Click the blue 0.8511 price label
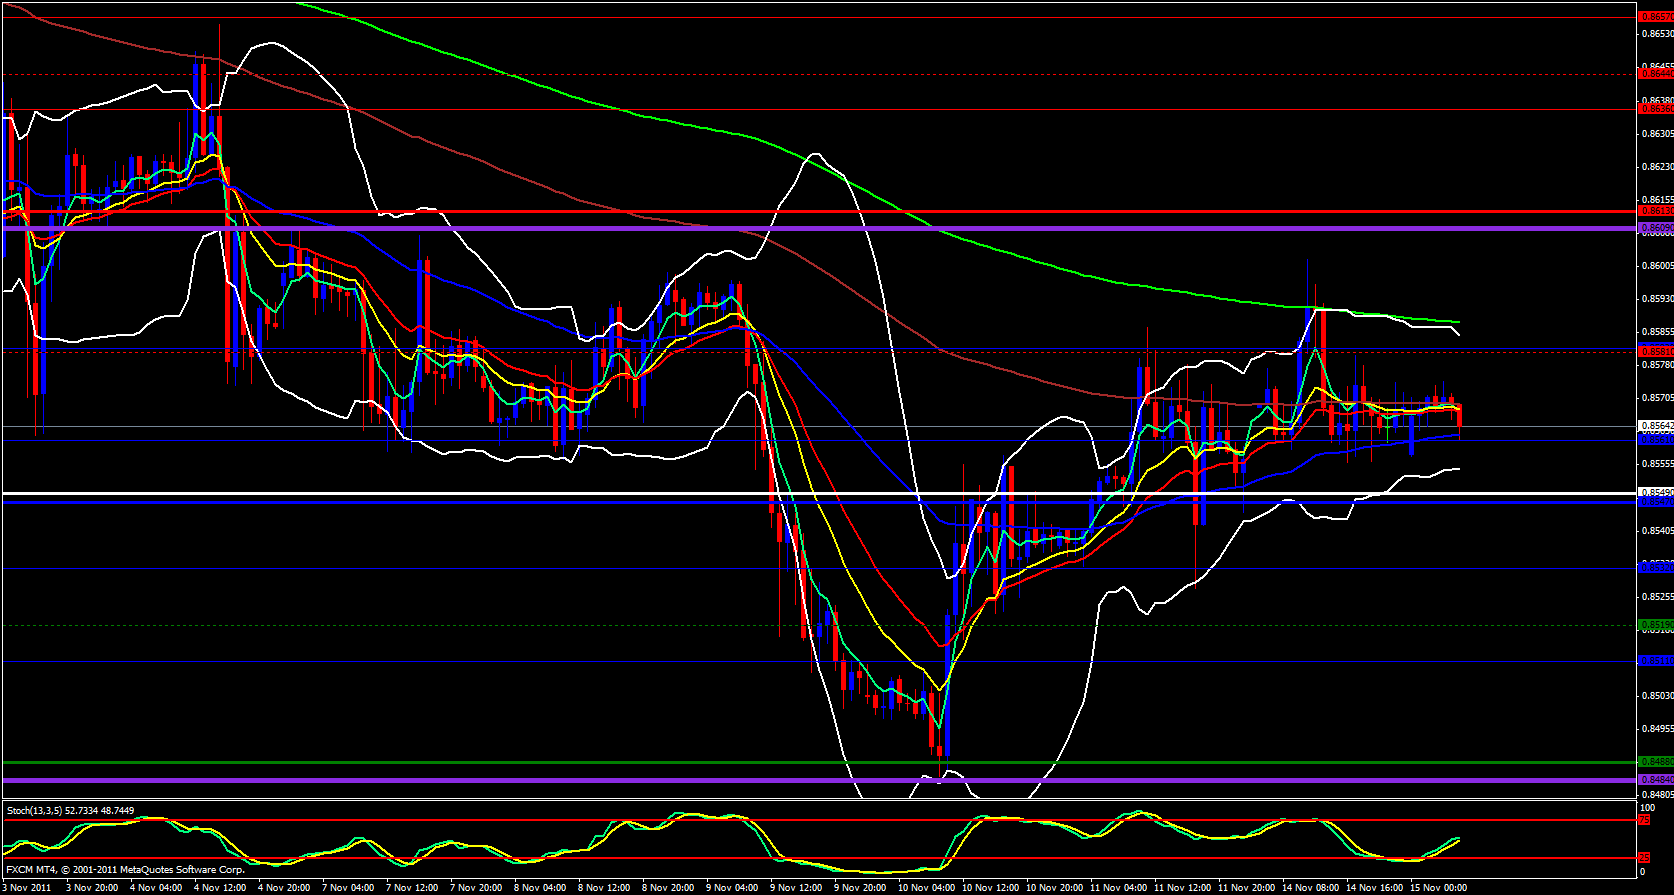 [x=1655, y=661]
